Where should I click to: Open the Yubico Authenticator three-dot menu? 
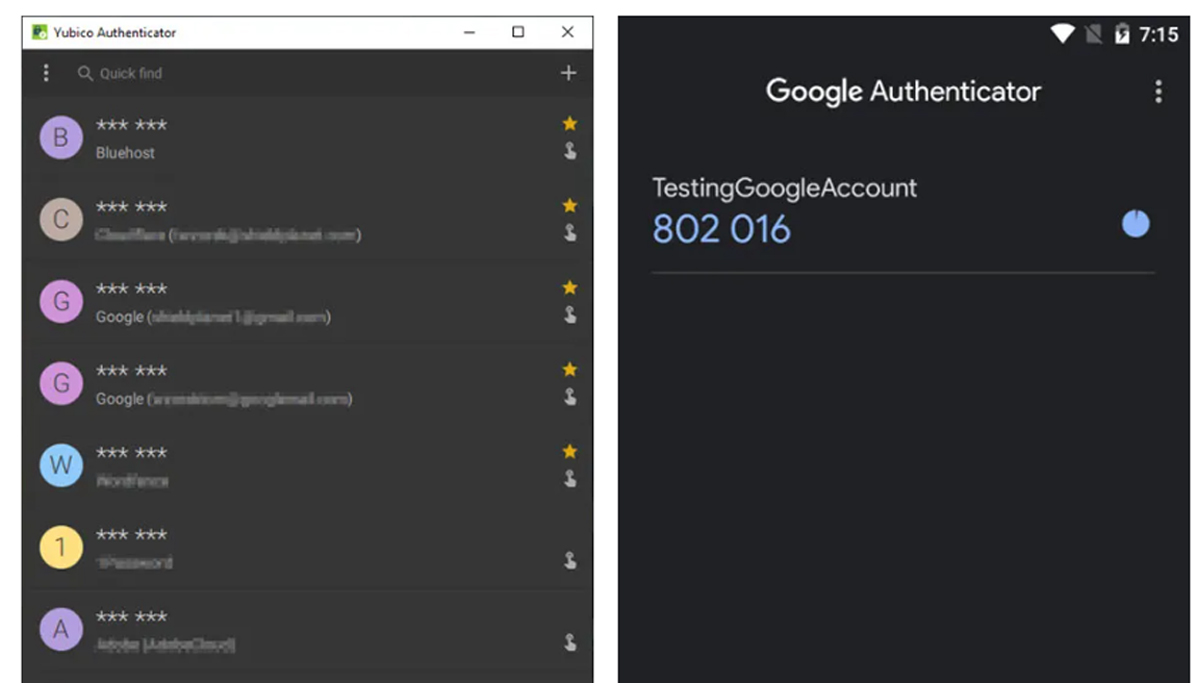point(45,73)
